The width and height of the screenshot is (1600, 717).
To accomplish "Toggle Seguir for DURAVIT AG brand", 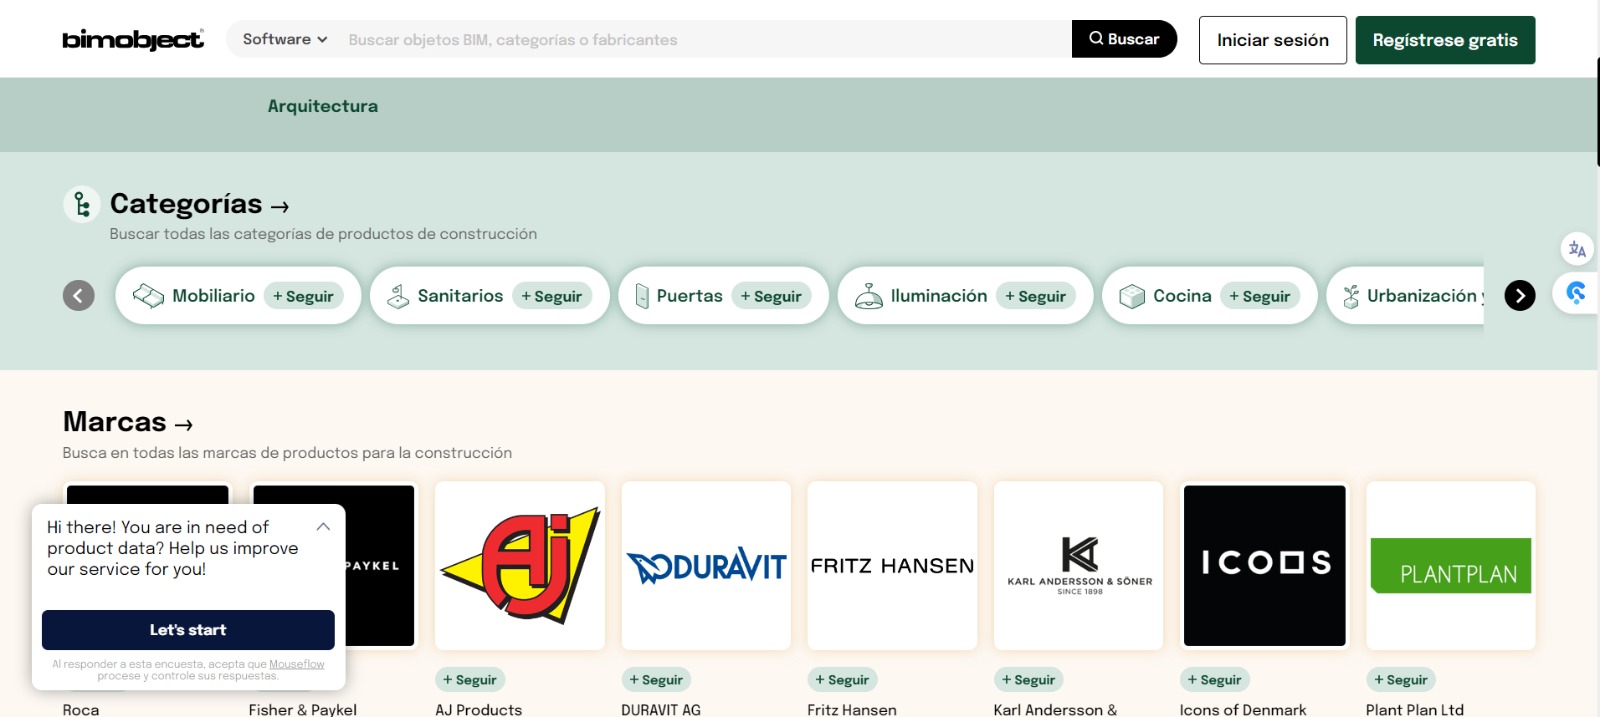I will (x=656, y=680).
